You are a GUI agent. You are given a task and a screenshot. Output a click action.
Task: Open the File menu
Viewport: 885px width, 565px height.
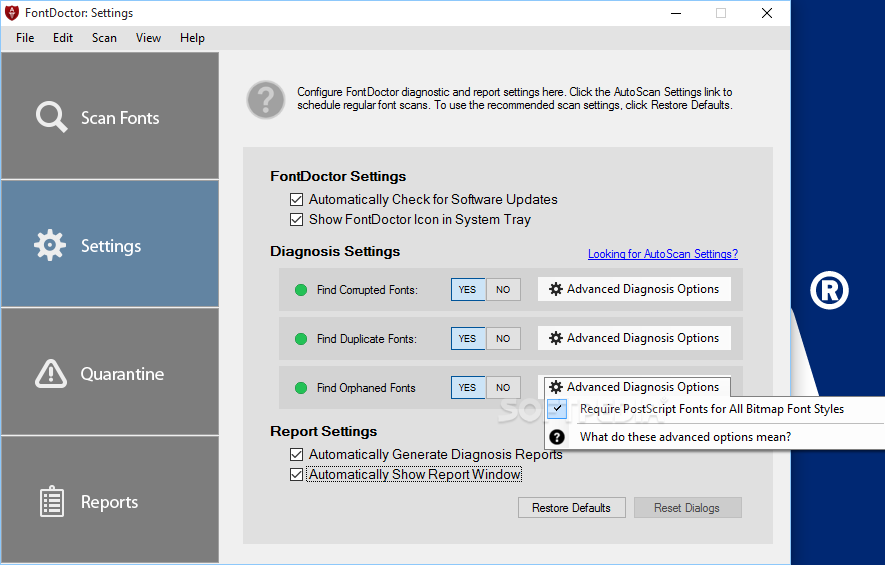tap(25, 38)
